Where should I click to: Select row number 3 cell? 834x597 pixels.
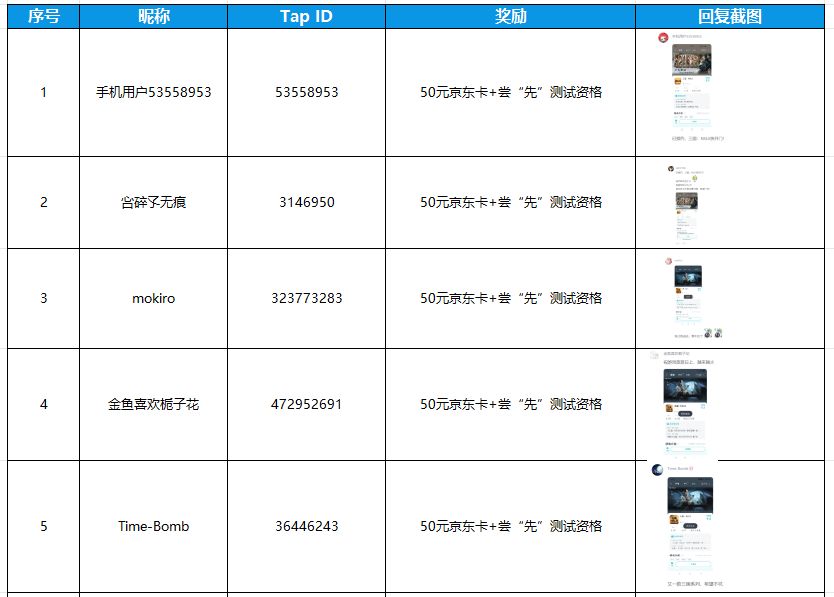click(x=44, y=298)
